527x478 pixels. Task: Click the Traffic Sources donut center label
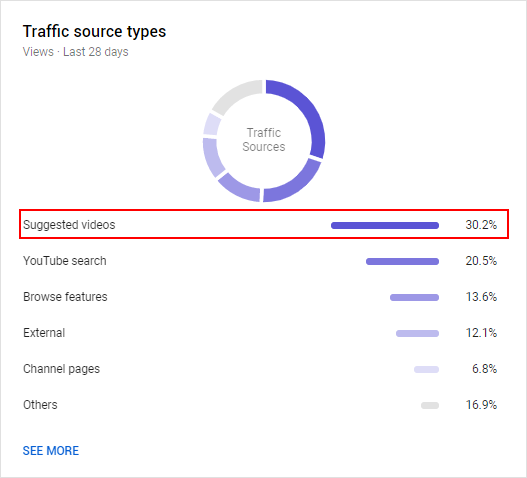coord(264,140)
